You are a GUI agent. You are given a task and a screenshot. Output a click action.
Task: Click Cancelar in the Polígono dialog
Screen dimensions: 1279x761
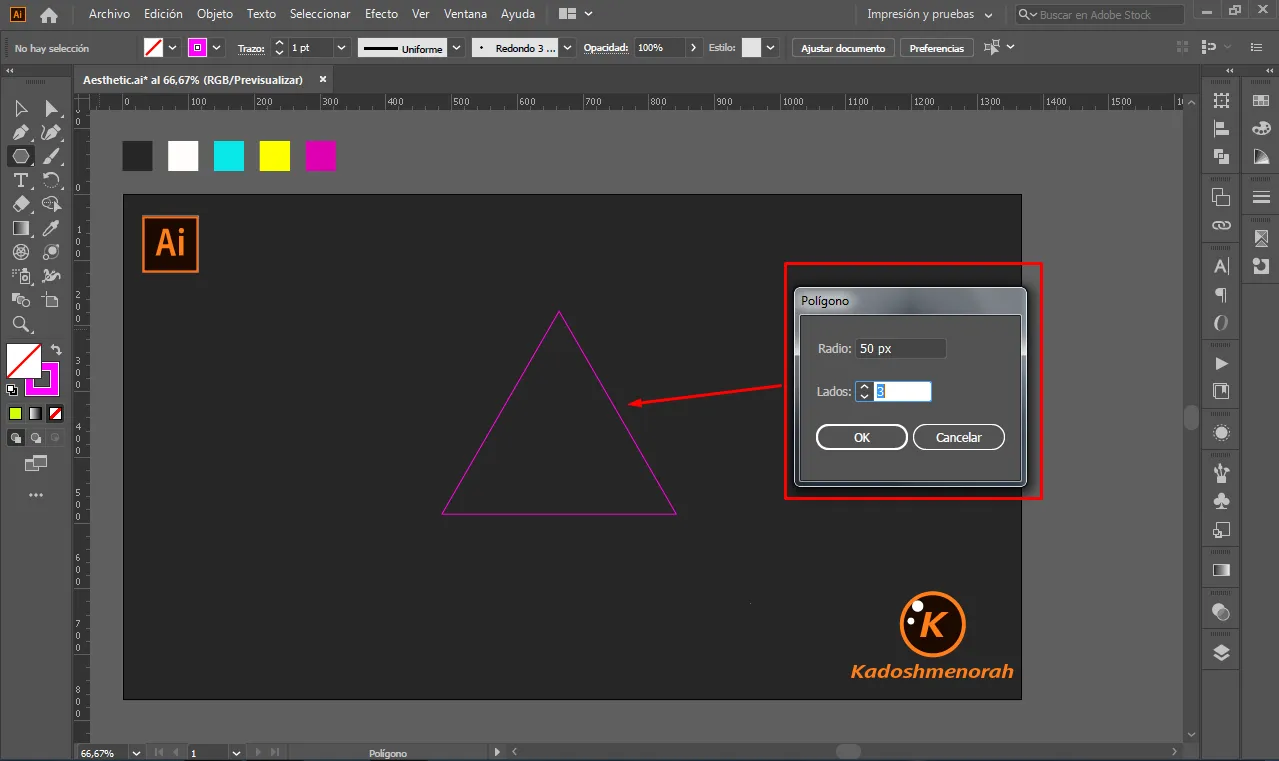pos(958,437)
